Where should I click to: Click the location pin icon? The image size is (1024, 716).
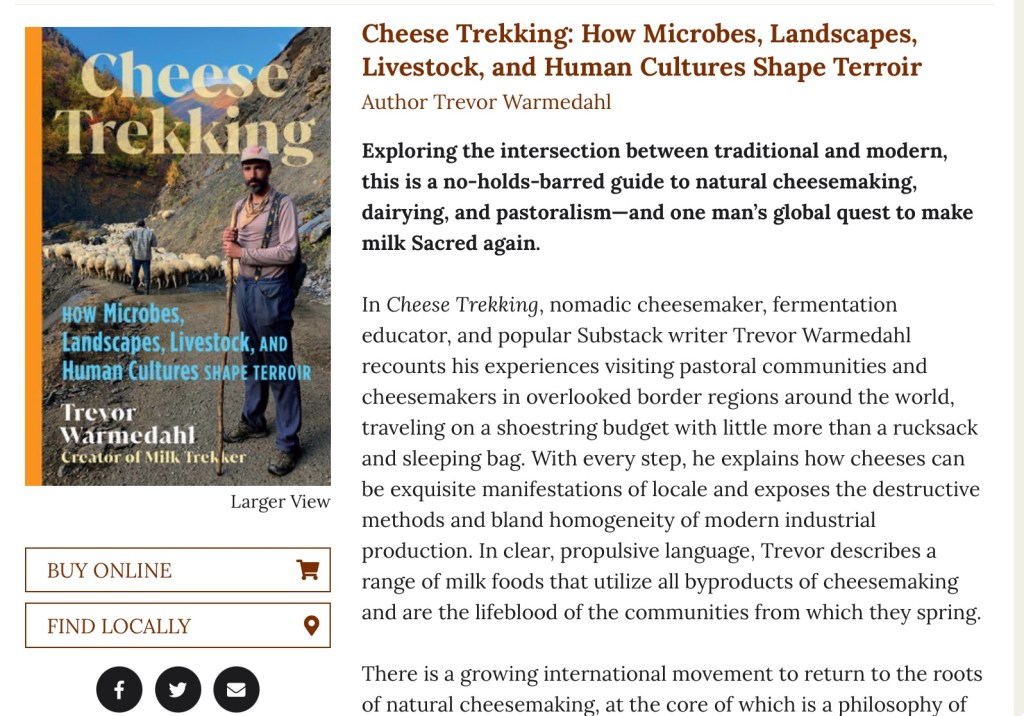[311, 626]
